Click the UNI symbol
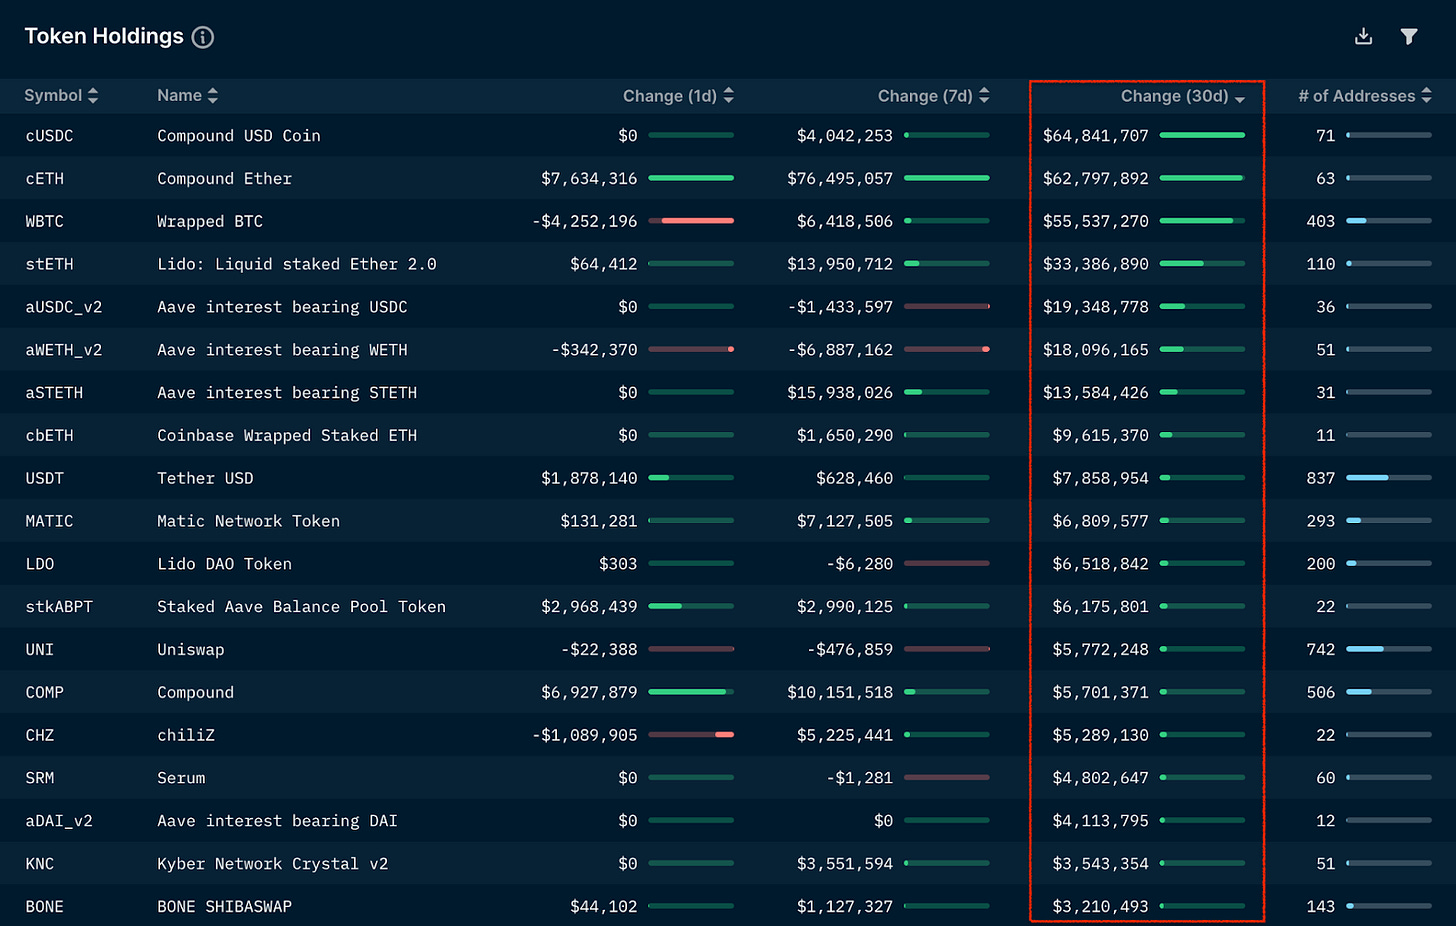This screenshot has width=1456, height=926. (39, 650)
